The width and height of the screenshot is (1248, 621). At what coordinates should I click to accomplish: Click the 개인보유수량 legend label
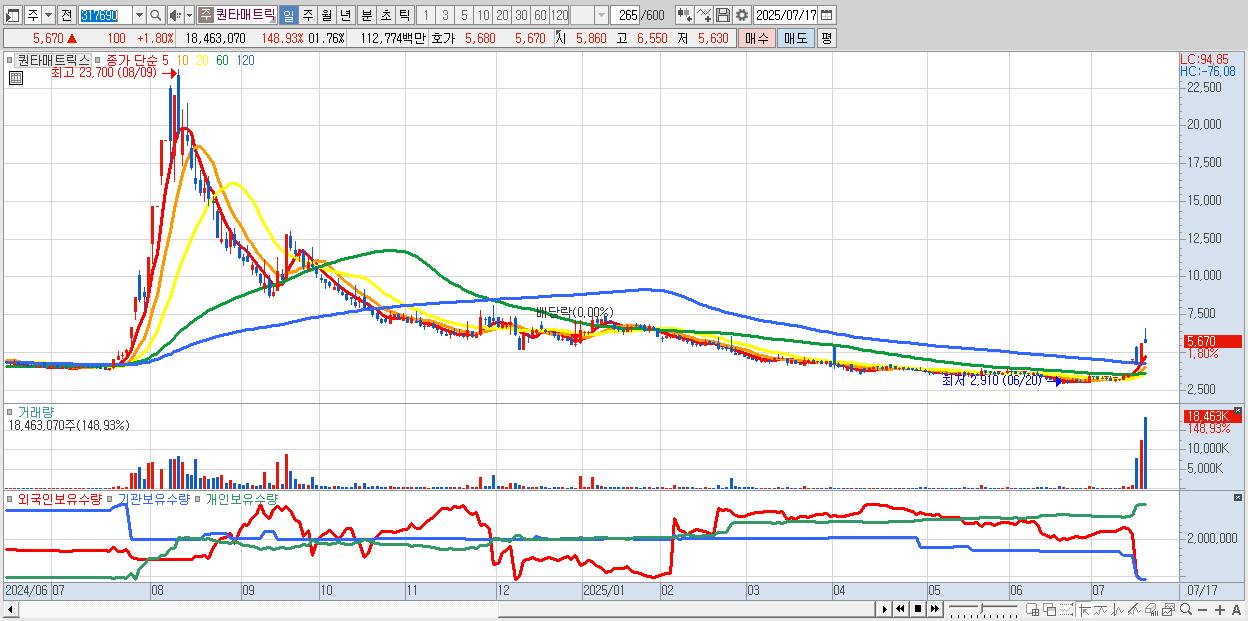tap(241, 498)
